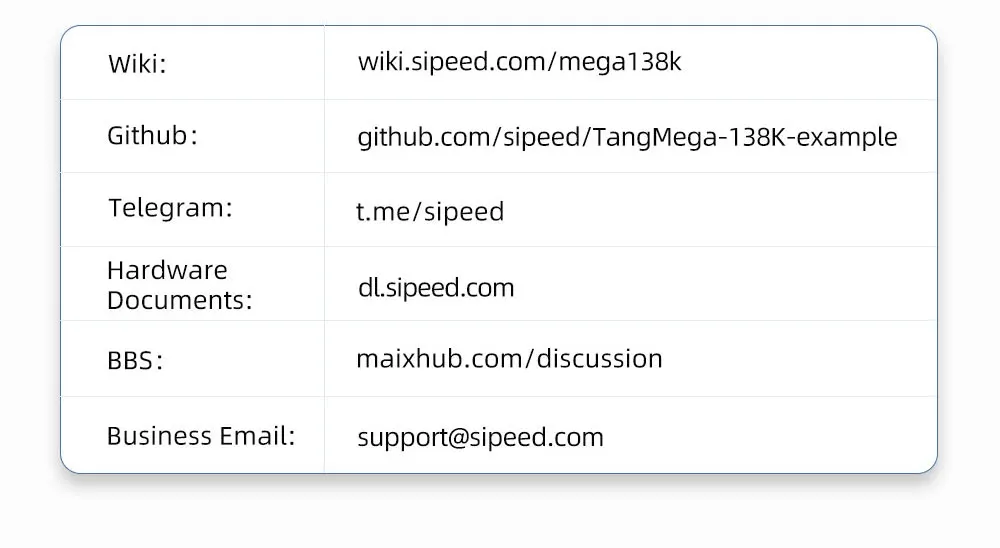Click the word Hardware in the label
1000x548 pixels.
167,270
